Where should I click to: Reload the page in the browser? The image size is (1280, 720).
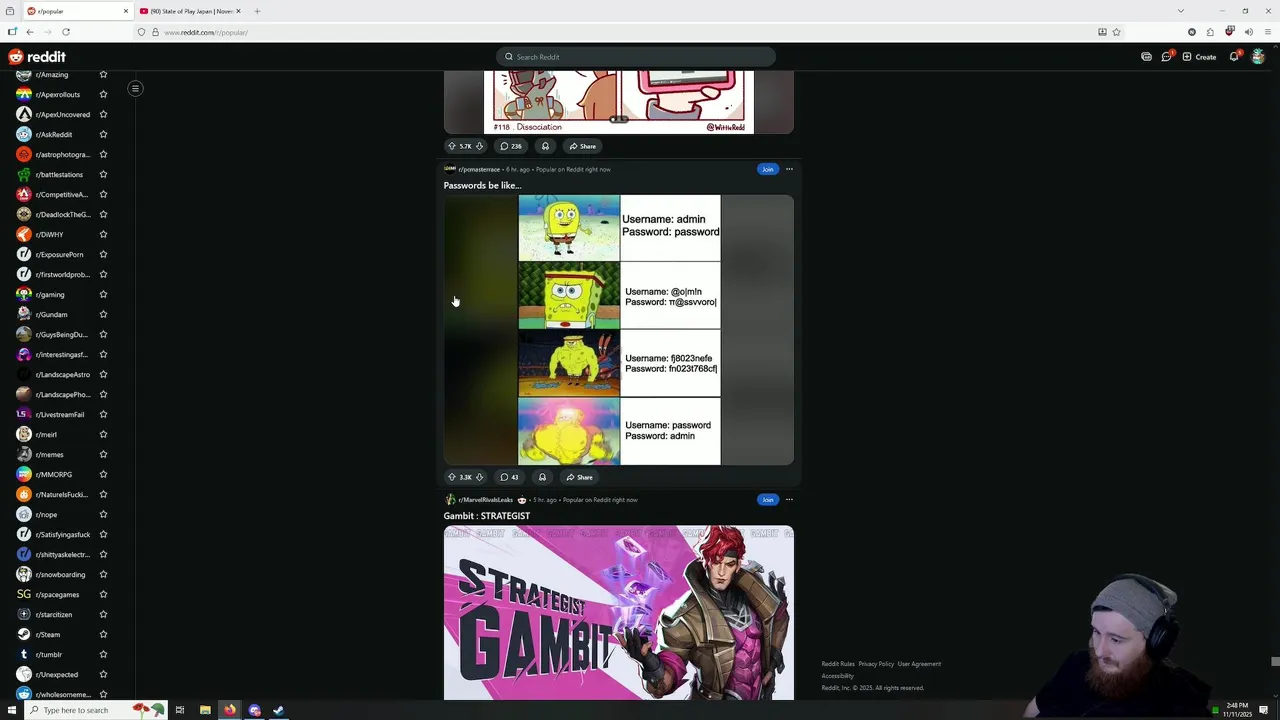tap(66, 32)
